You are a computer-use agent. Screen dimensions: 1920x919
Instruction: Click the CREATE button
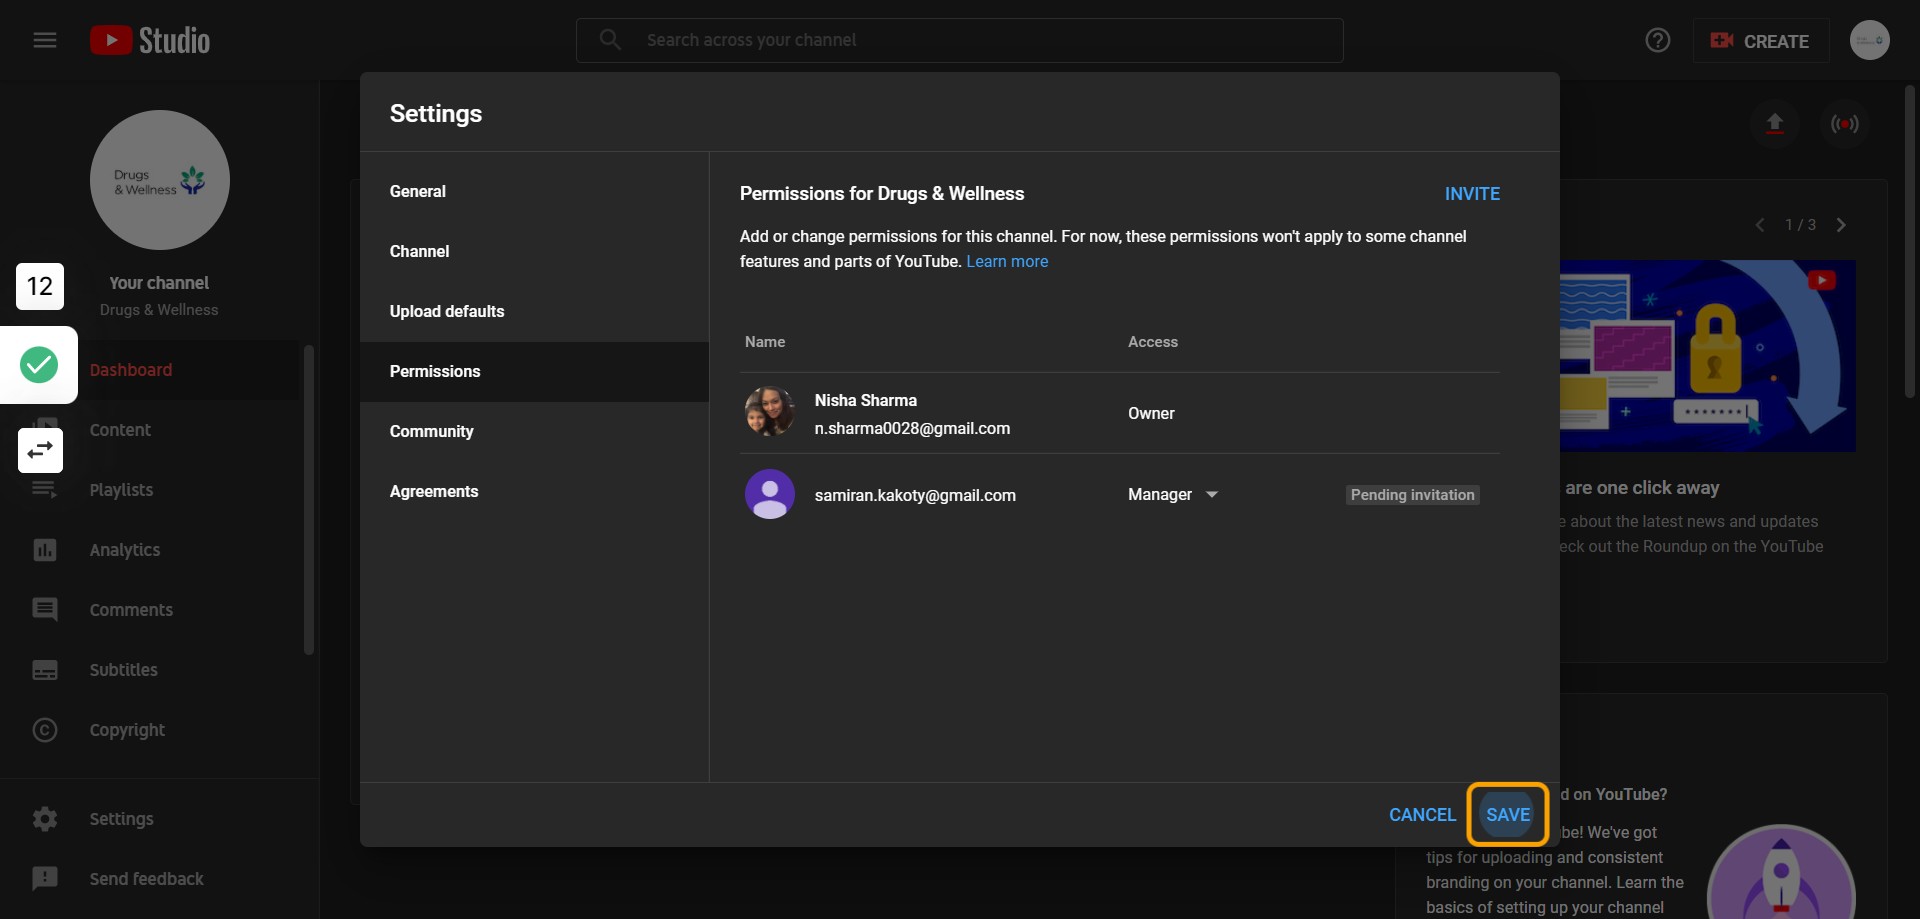[x=1760, y=41]
